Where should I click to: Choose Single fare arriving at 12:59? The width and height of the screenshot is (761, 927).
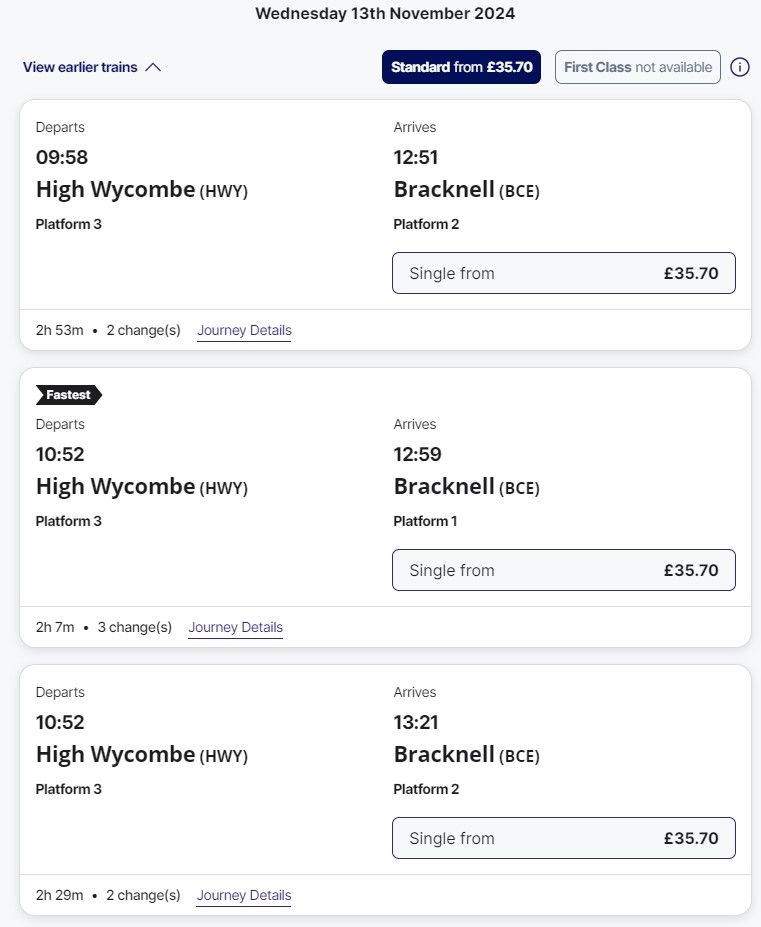tap(563, 570)
